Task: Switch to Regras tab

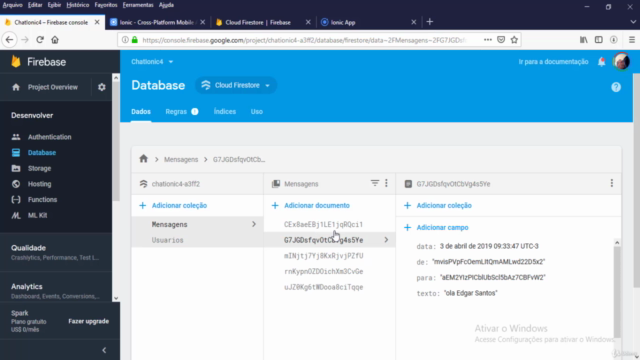Action: pos(182,111)
